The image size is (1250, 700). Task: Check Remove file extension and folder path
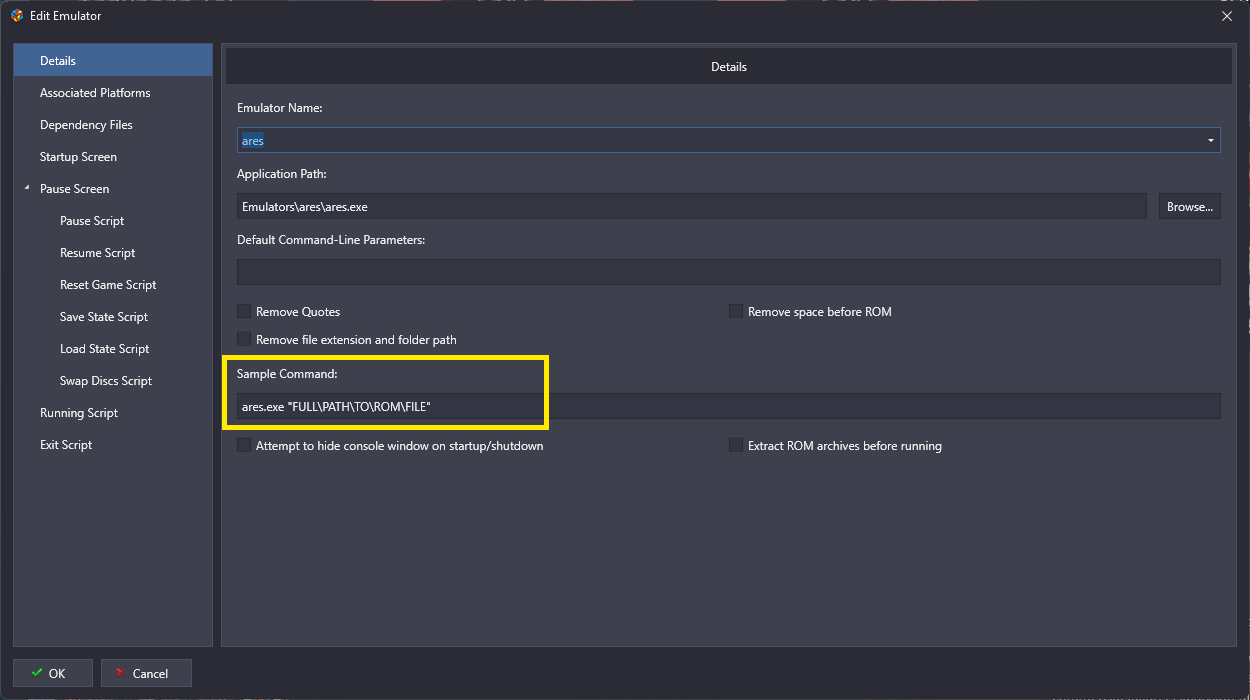[x=244, y=340]
